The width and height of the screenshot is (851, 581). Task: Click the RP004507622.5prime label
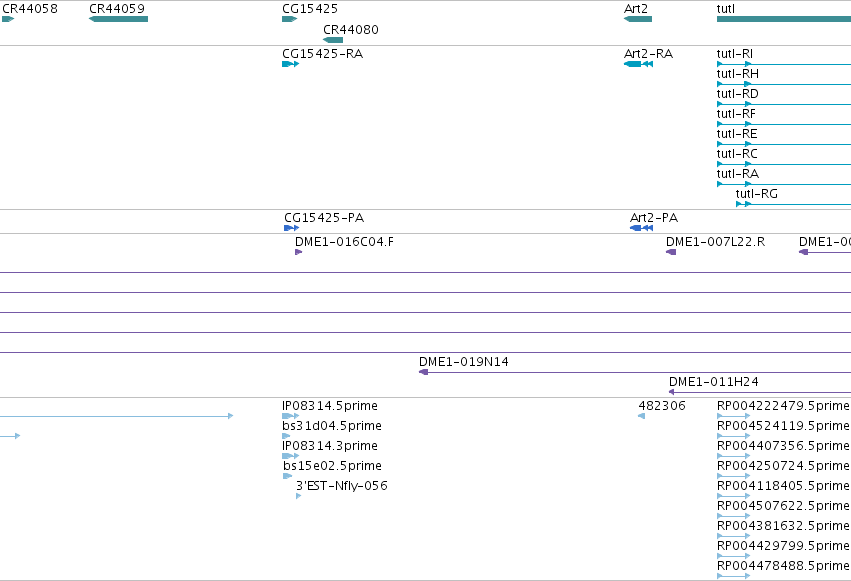(783, 506)
